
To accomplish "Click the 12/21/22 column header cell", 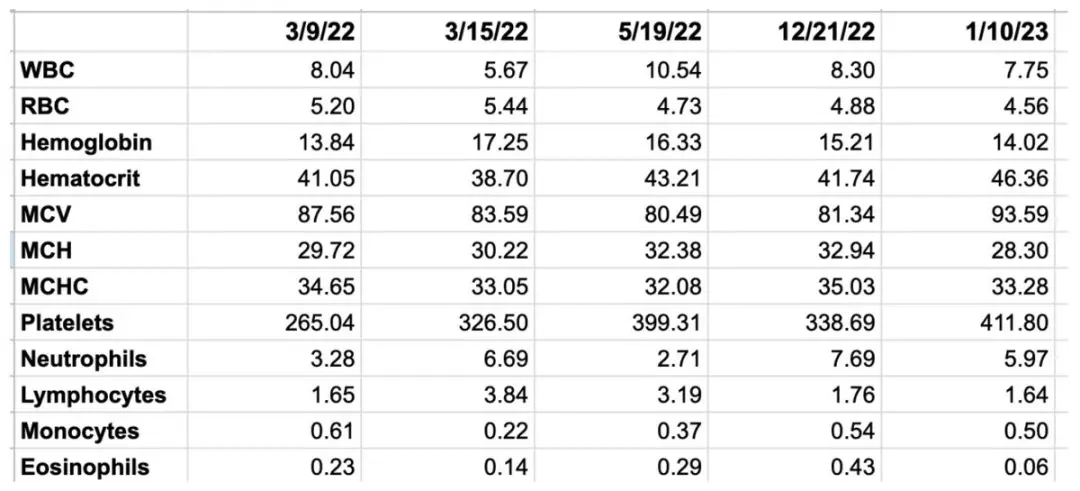I will pyautogui.click(x=794, y=32).
